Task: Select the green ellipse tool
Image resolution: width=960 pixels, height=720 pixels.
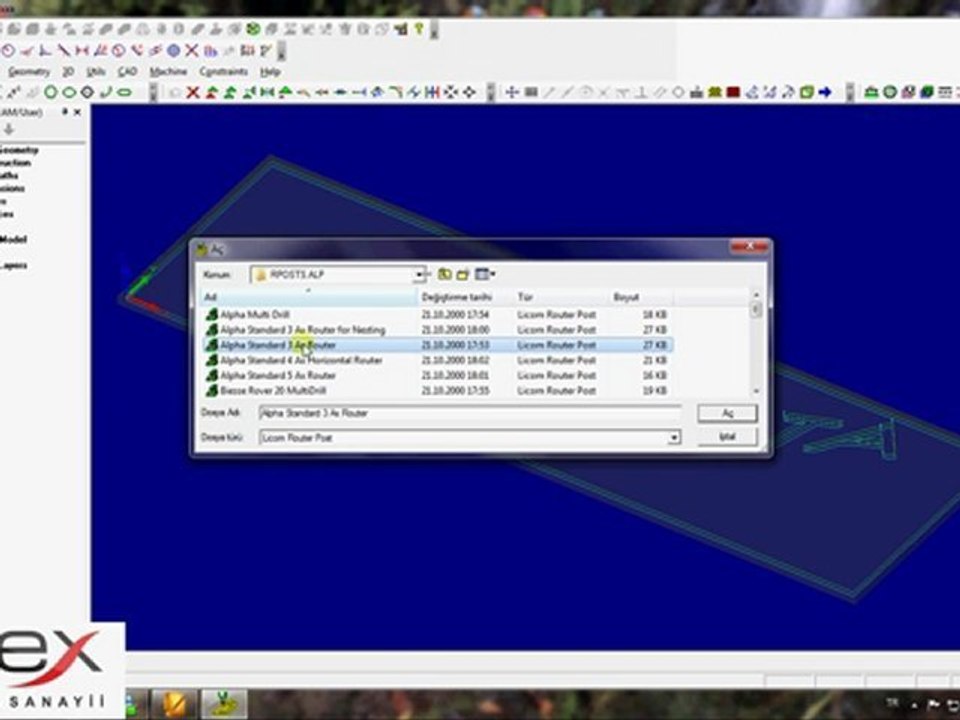Action: pyautogui.click(x=69, y=92)
